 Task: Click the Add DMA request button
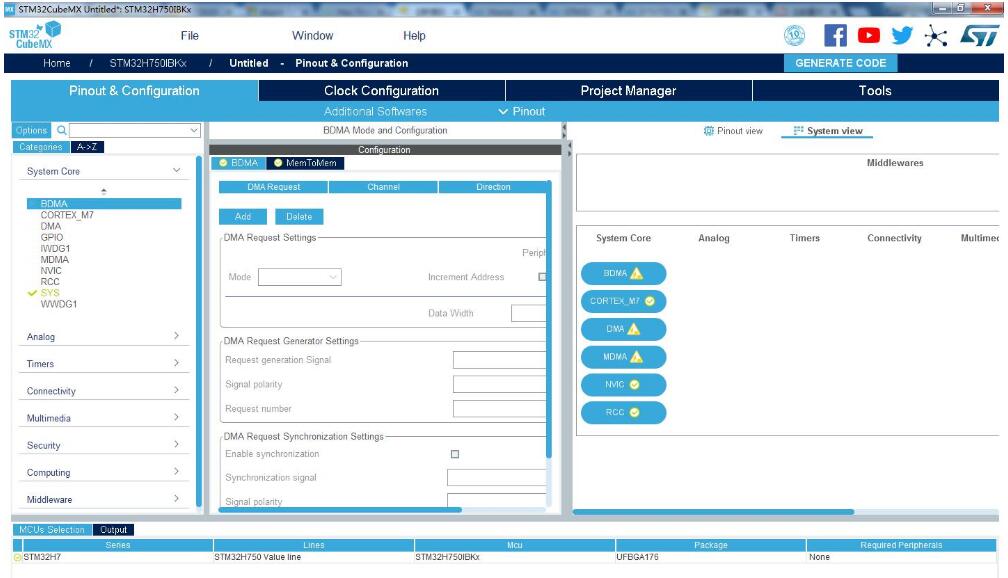pyautogui.click(x=243, y=217)
